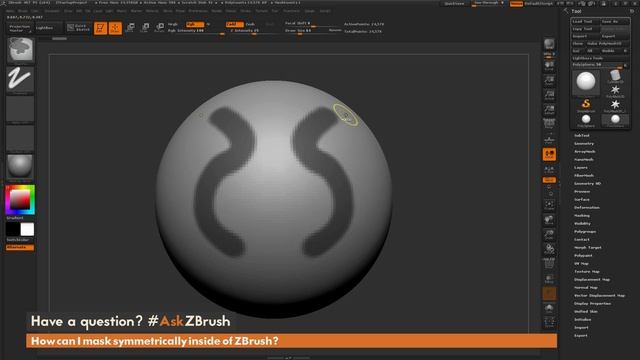Screen dimensions: 640x360
Task: Expand the Deformation sub-palette
Action: pos(587,207)
